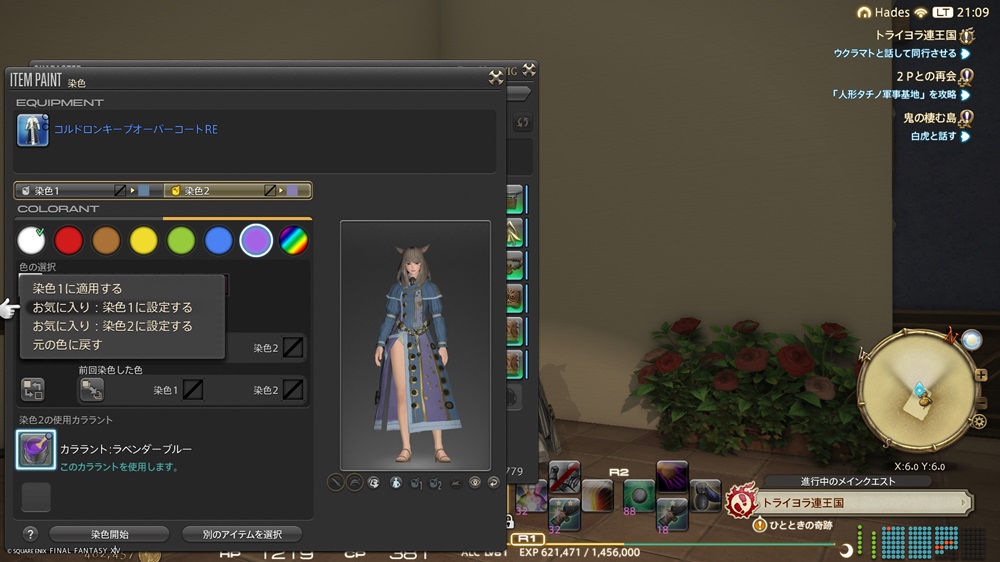Open the コルドロンキープオーバーコートRE item link
Image resolution: width=1000 pixels, height=562 pixels.
[x=136, y=129]
